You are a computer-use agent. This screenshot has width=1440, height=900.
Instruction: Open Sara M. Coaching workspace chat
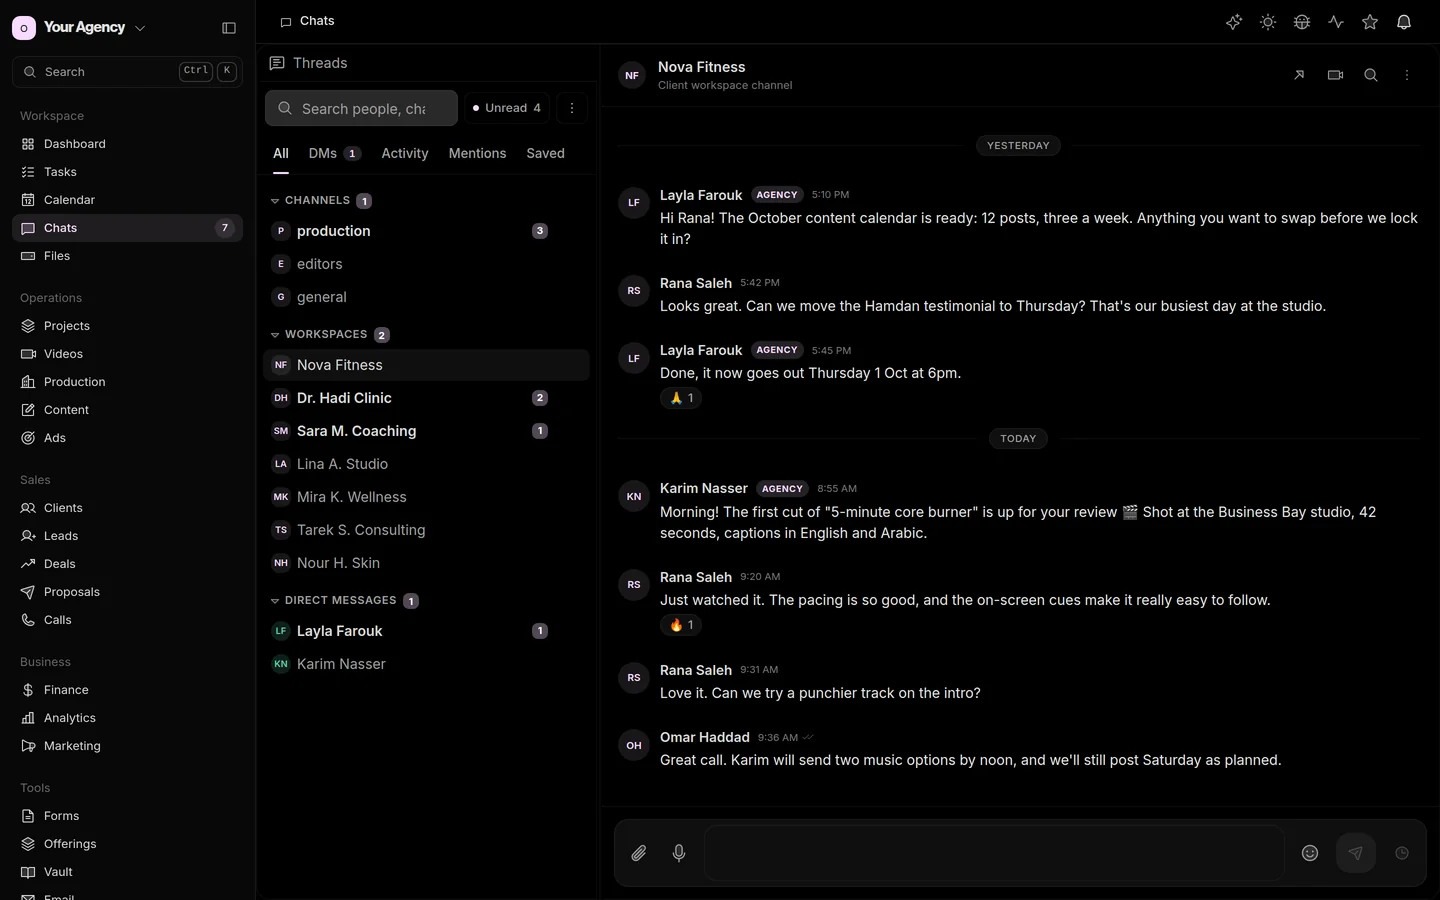(426, 431)
